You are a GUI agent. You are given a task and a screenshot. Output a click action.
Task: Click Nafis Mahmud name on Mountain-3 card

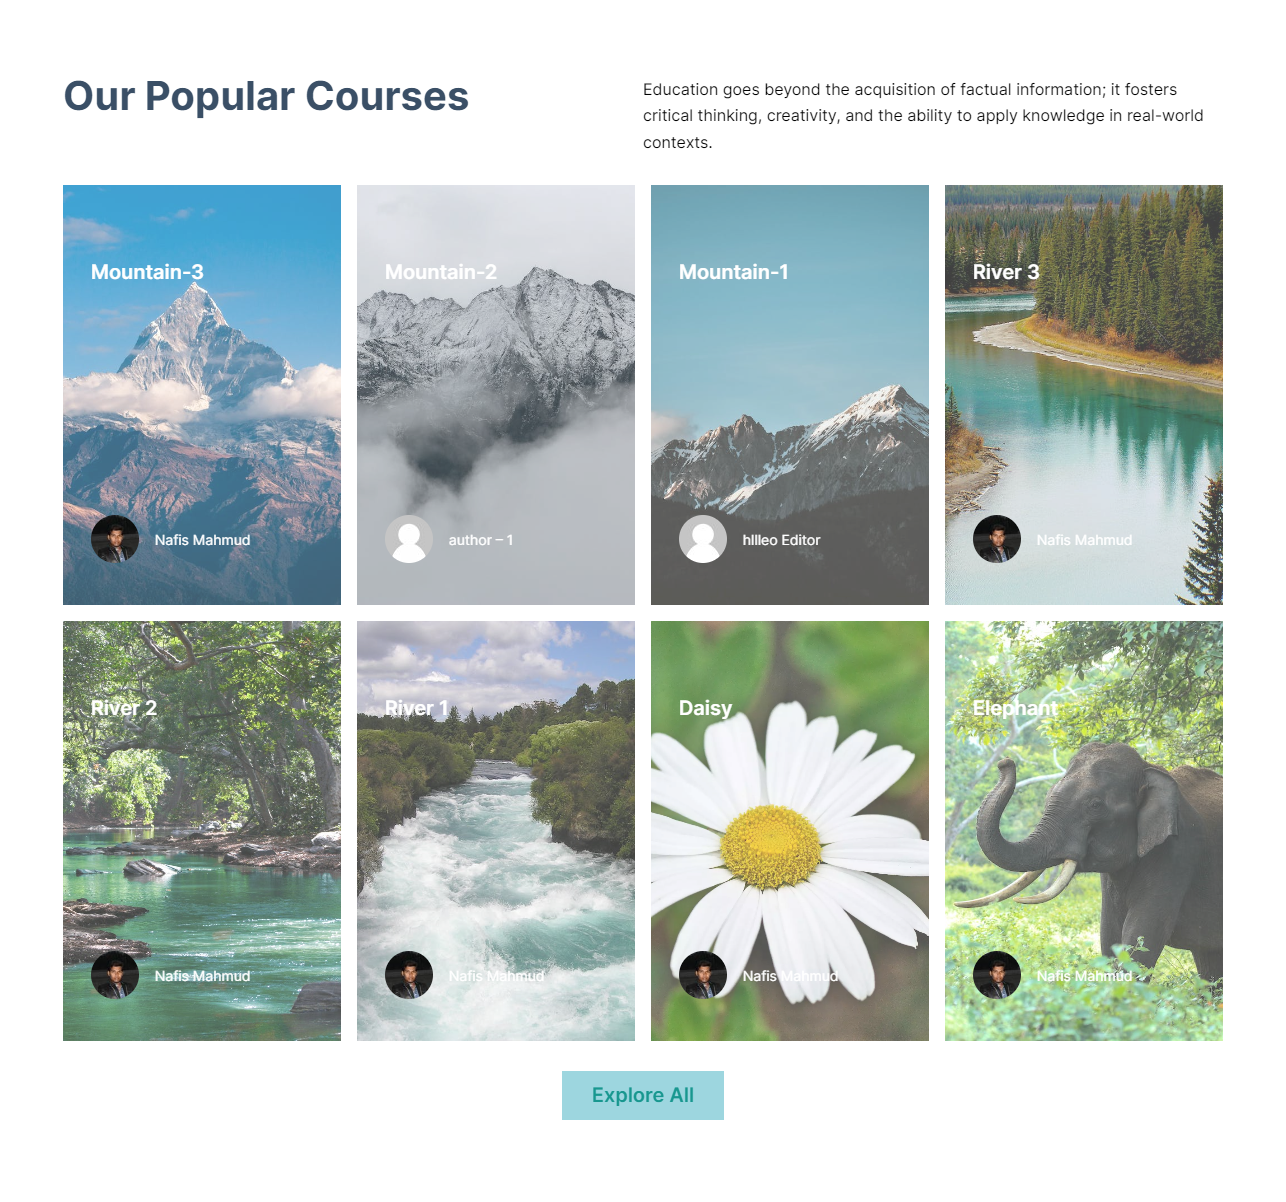[202, 540]
